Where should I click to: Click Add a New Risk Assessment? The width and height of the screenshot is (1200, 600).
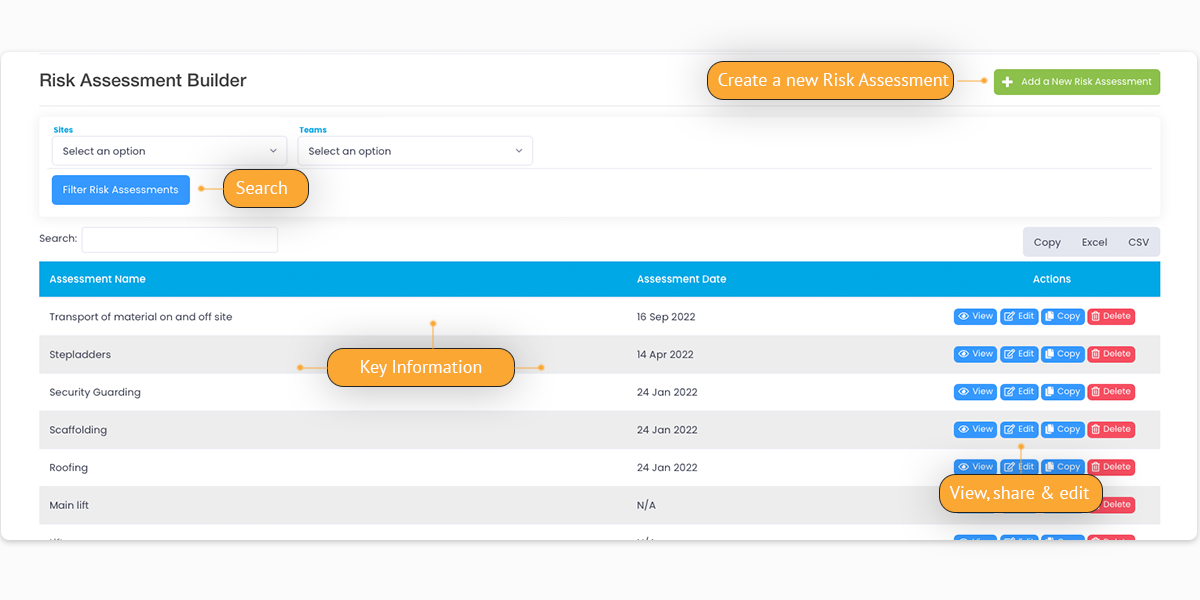[1076, 82]
